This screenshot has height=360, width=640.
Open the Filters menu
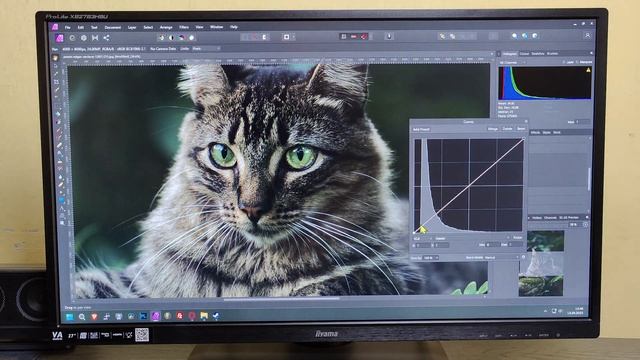click(184, 27)
